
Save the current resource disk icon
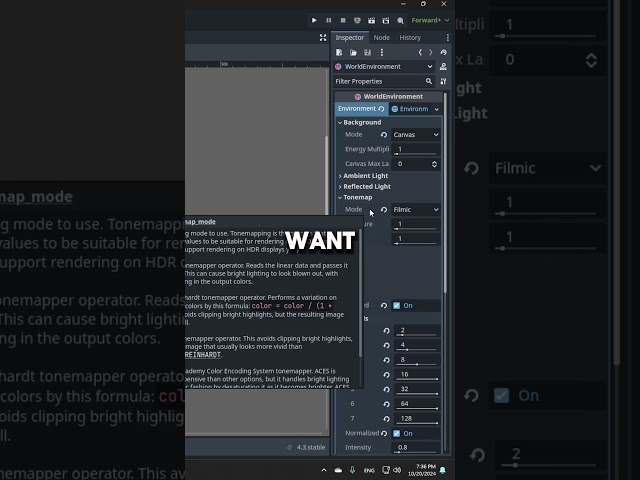click(367, 52)
